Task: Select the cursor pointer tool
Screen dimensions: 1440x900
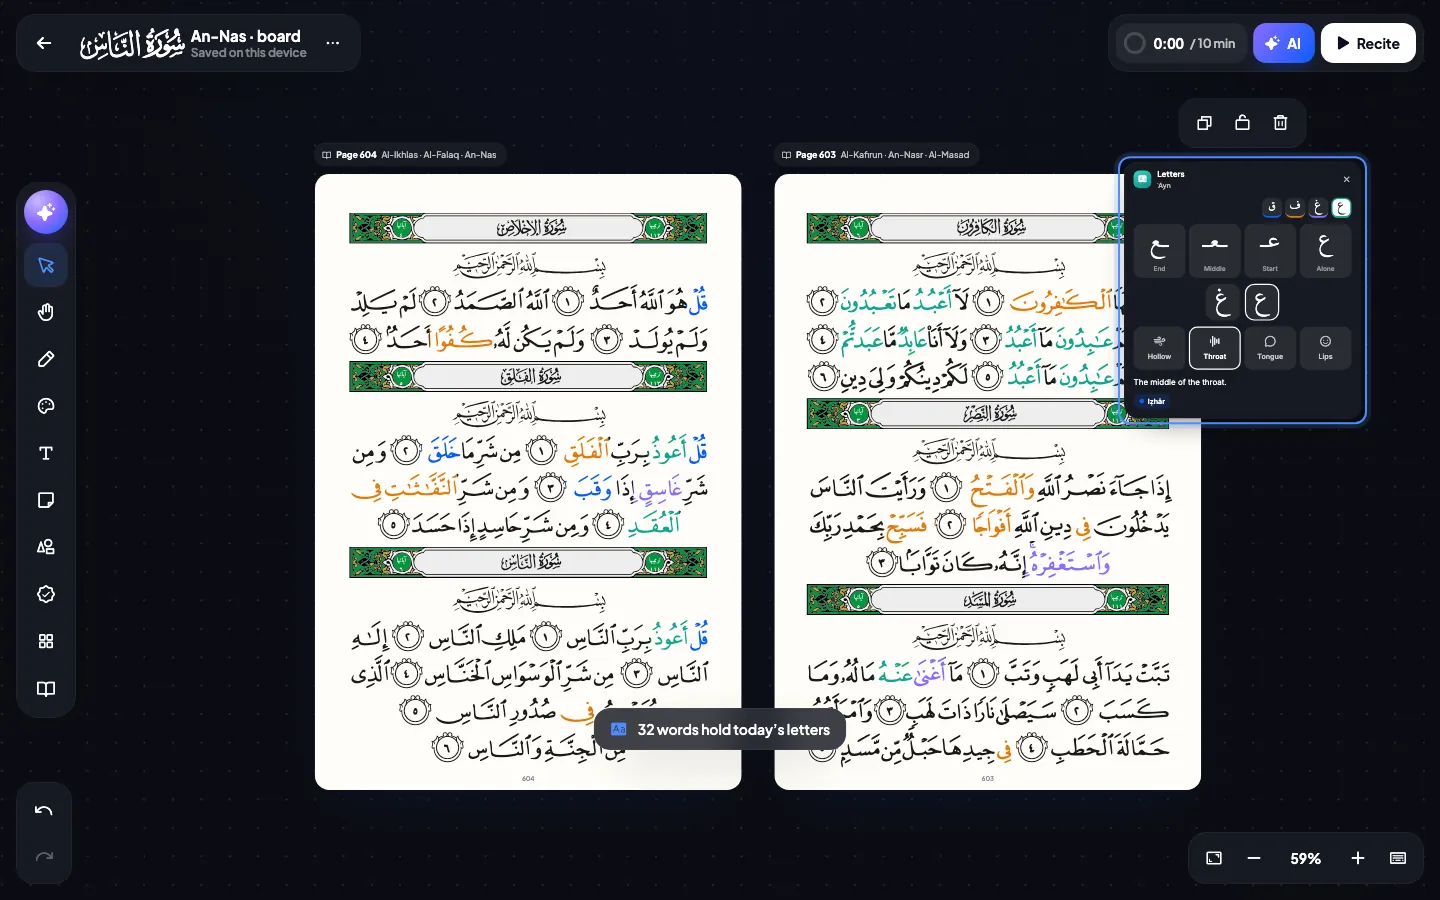Action: pos(46,265)
